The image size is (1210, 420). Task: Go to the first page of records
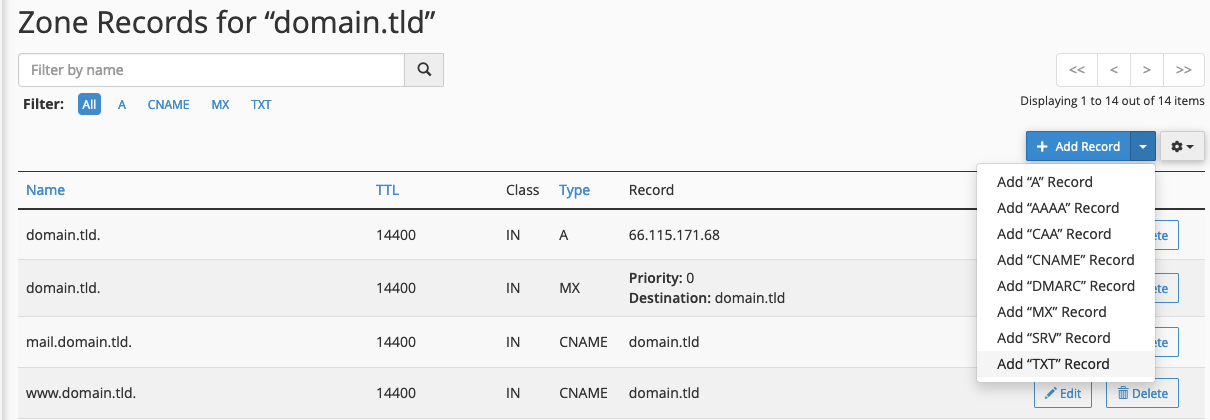click(1077, 70)
